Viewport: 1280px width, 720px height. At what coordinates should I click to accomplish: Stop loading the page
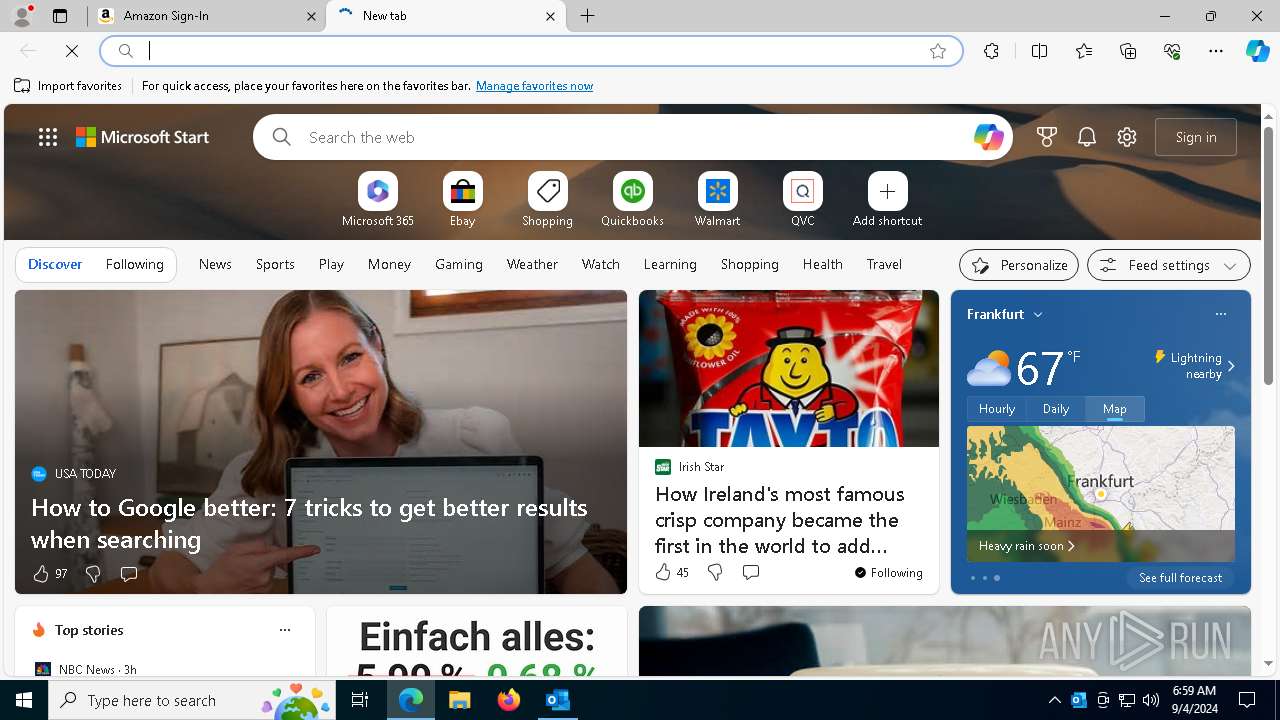point(72,51)
